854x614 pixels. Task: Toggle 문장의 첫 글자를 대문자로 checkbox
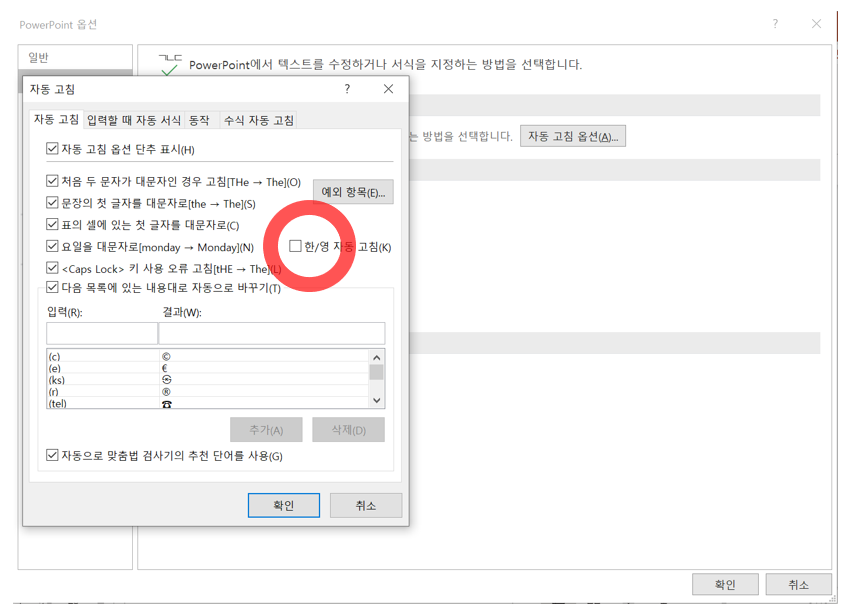[52, 203]
